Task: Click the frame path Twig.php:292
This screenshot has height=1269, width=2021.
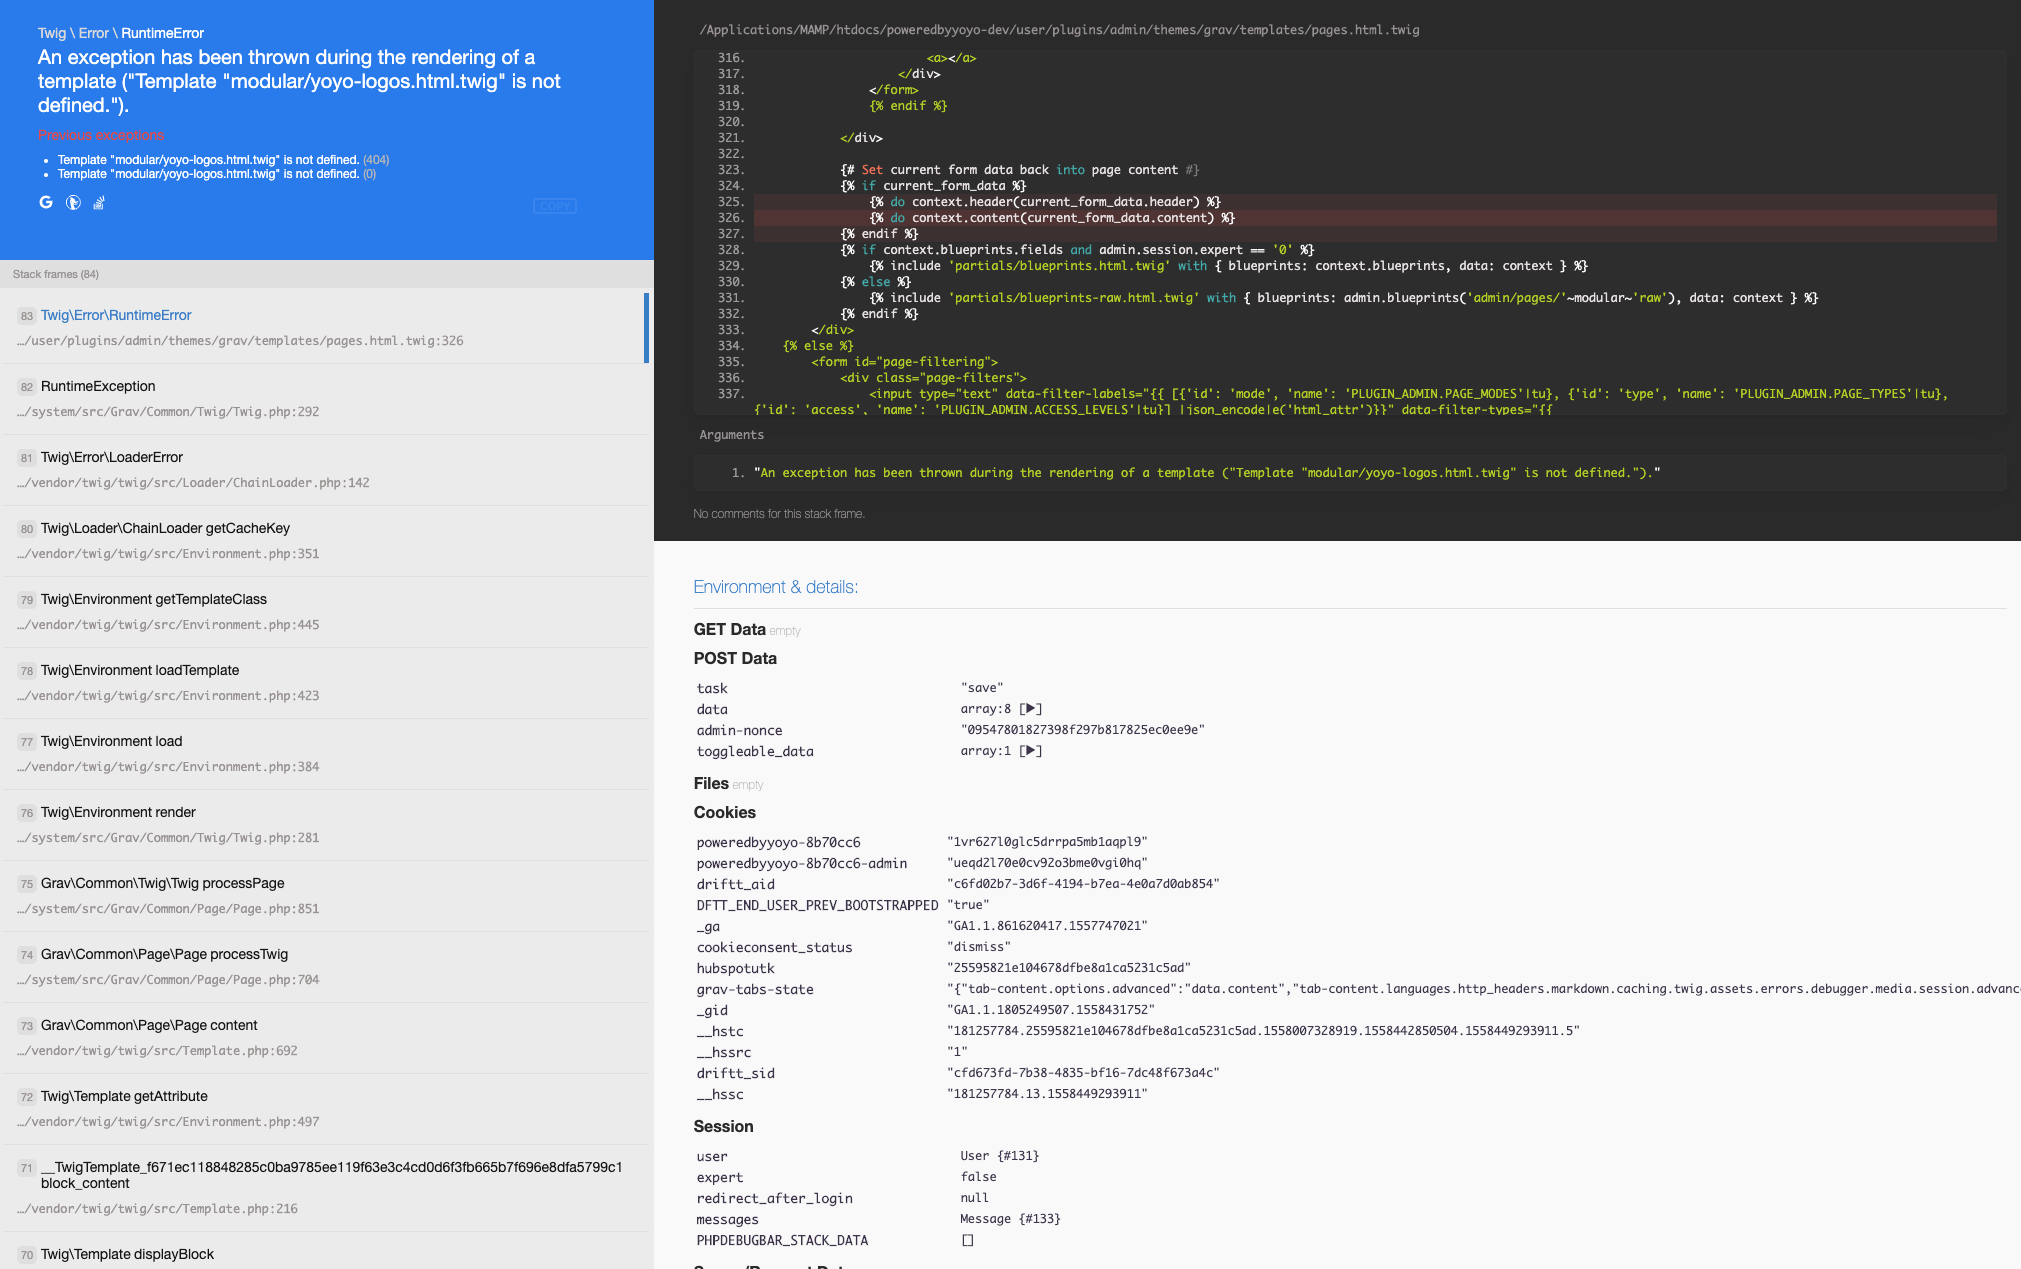Action: click(x=168, y=412)
